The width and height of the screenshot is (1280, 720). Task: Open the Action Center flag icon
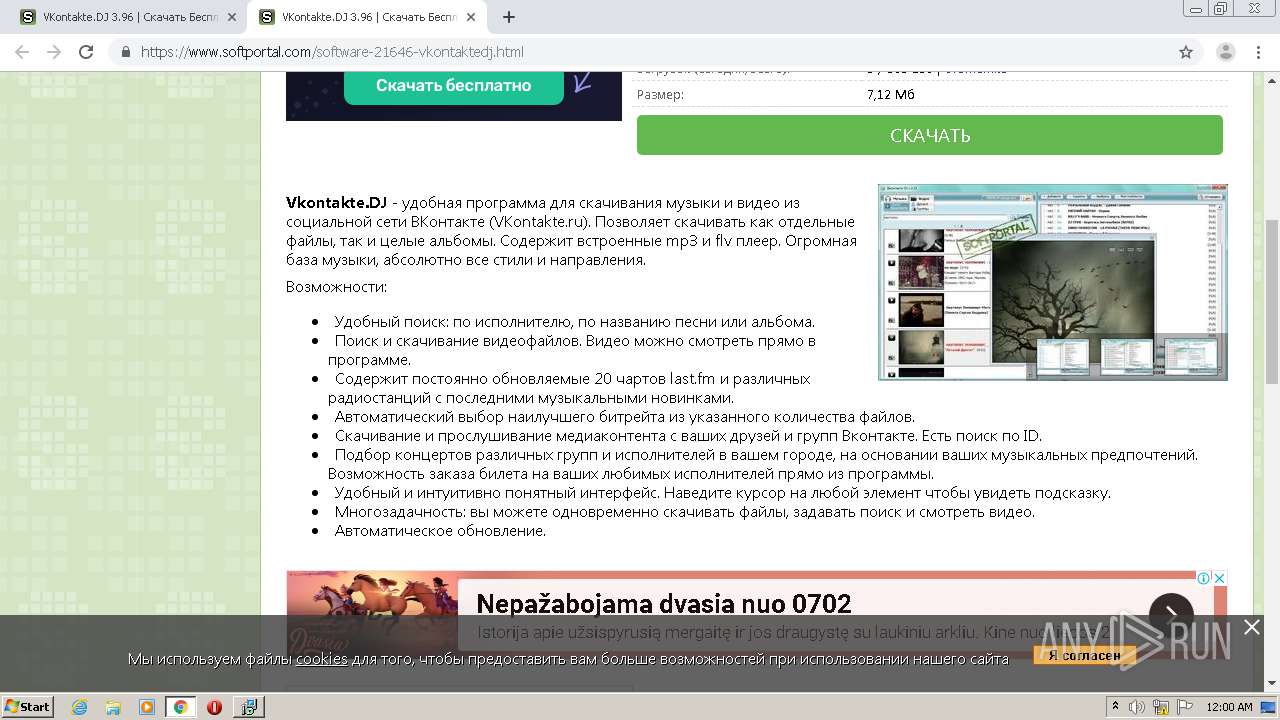coord(1186,707)
